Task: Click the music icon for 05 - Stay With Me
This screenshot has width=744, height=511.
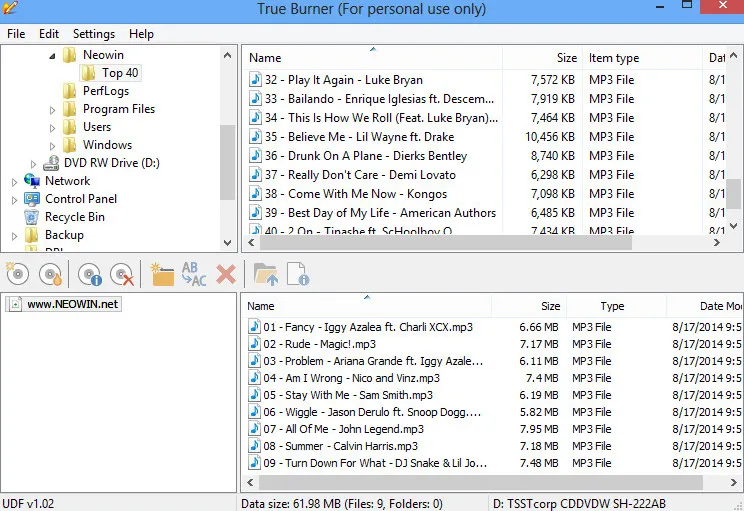Action: (x=255, y=395)
